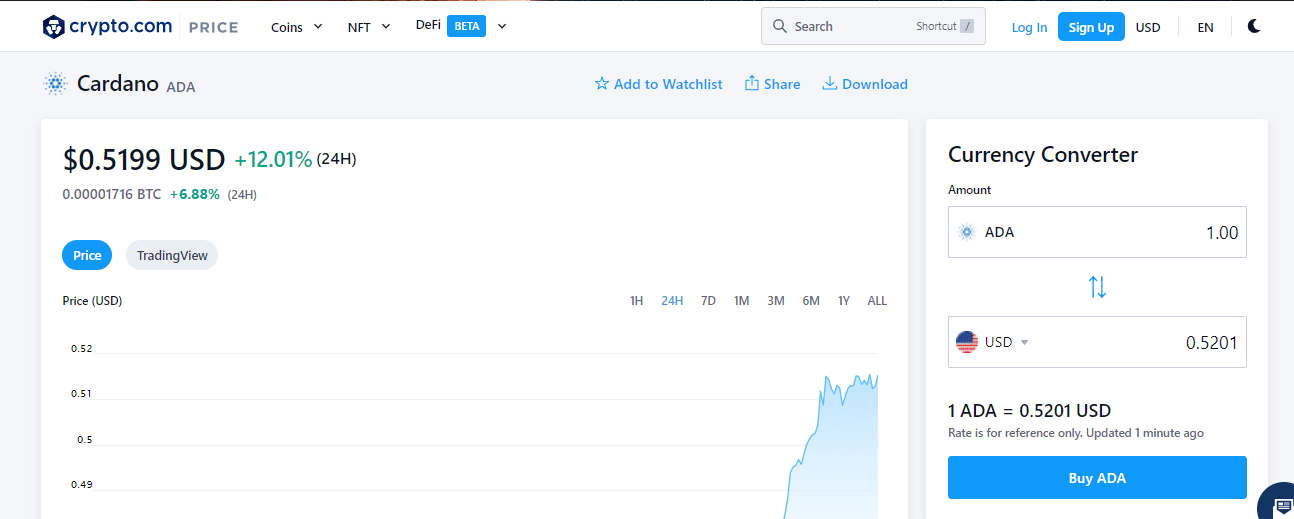
Task: Click the $0.5199 USD price text
Action: [144, 159]
